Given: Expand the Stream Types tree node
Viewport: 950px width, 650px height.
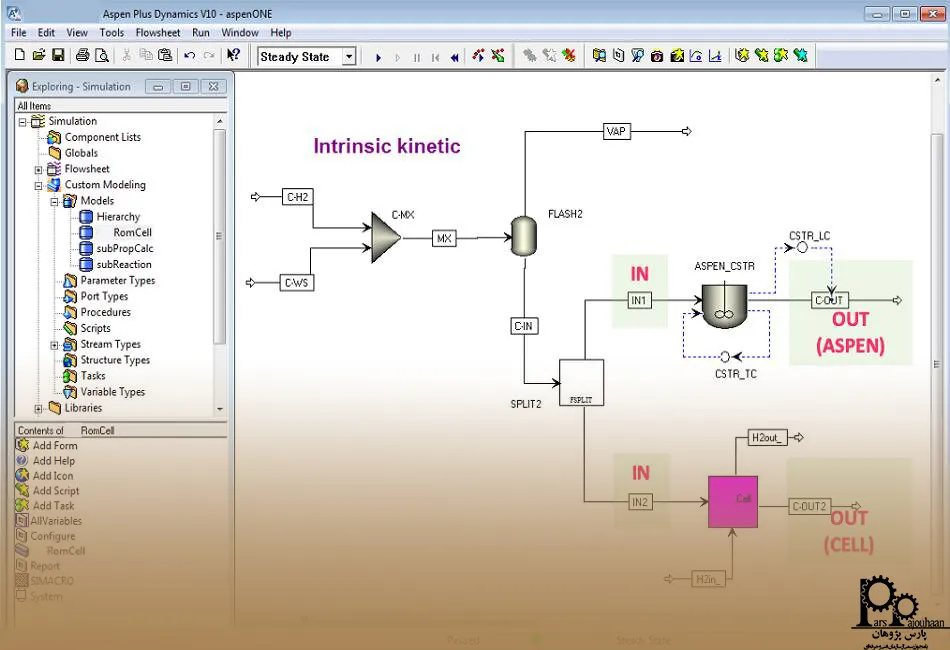Looking at the screenshot, I should click(x=55, y=345).
